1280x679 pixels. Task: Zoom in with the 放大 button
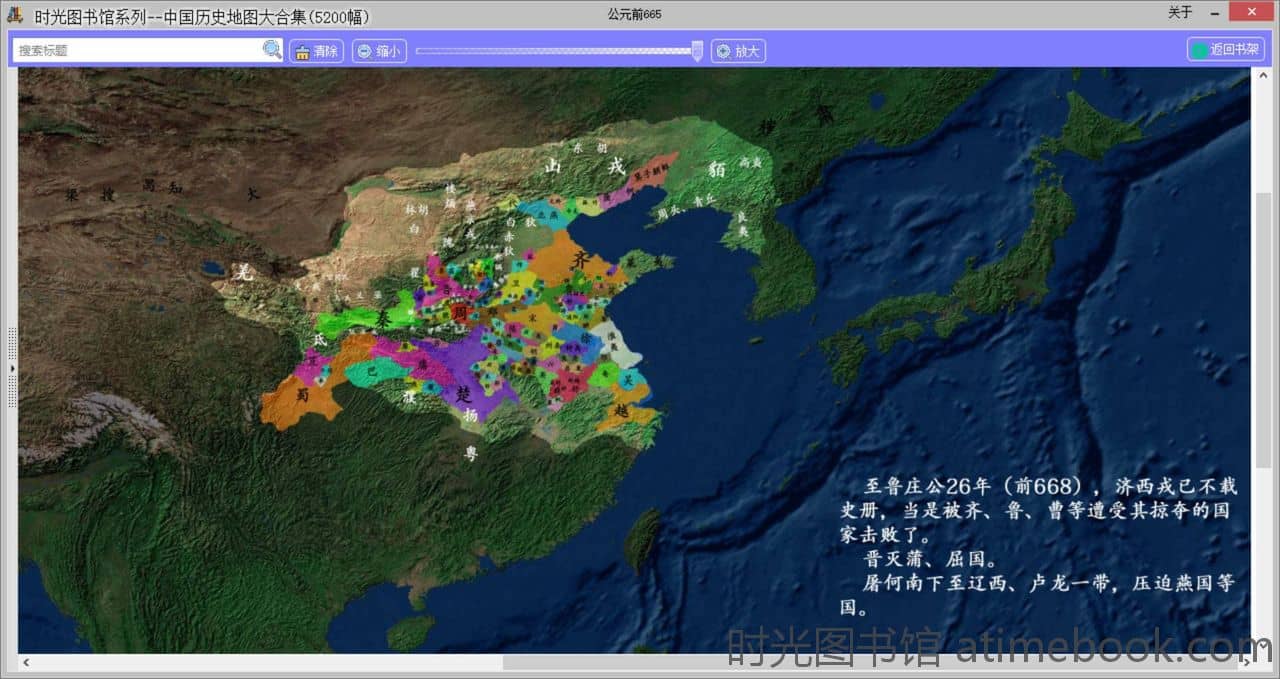738,51
